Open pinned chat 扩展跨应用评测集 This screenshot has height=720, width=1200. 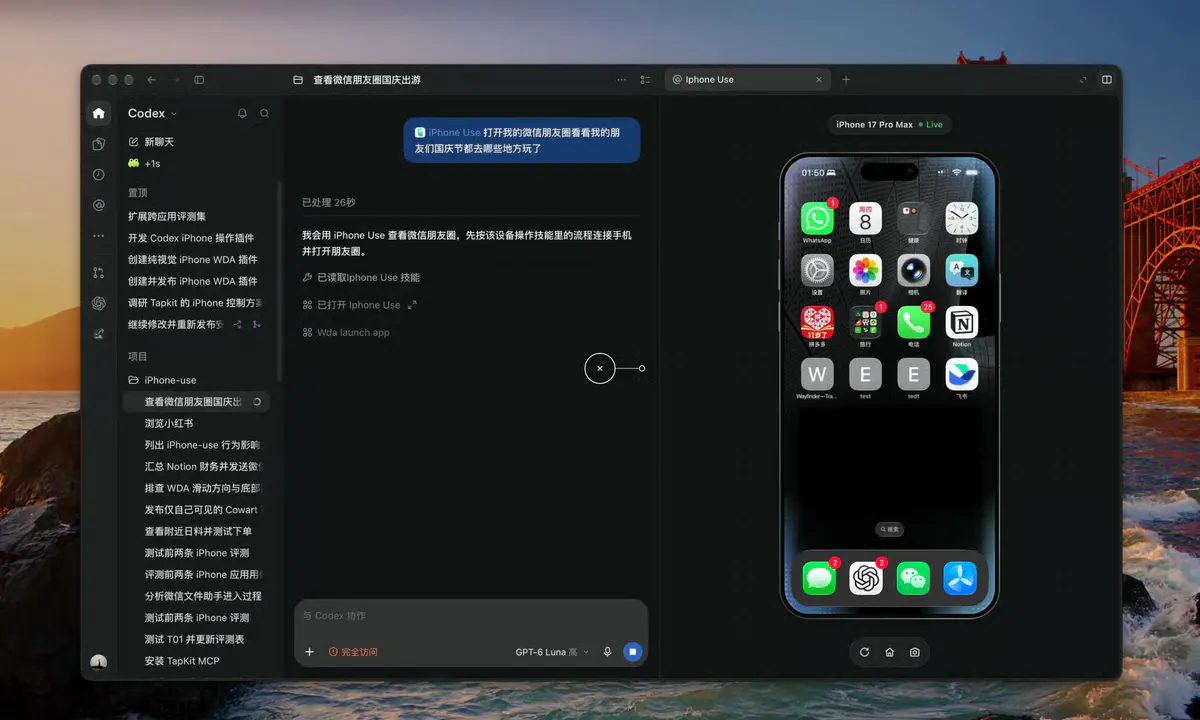tap(167, 216)
